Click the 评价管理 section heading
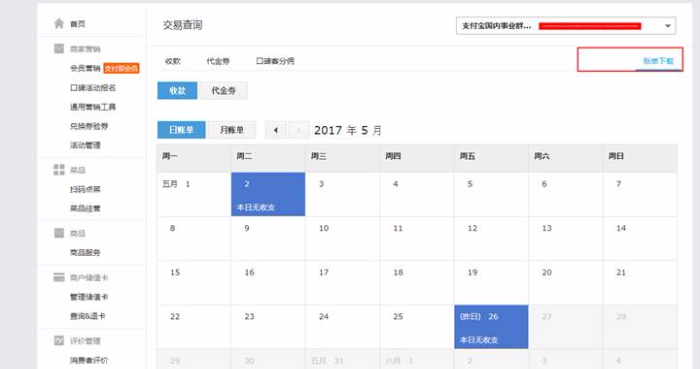The width and height of the screenshot is (700, 369). point(85,341)
